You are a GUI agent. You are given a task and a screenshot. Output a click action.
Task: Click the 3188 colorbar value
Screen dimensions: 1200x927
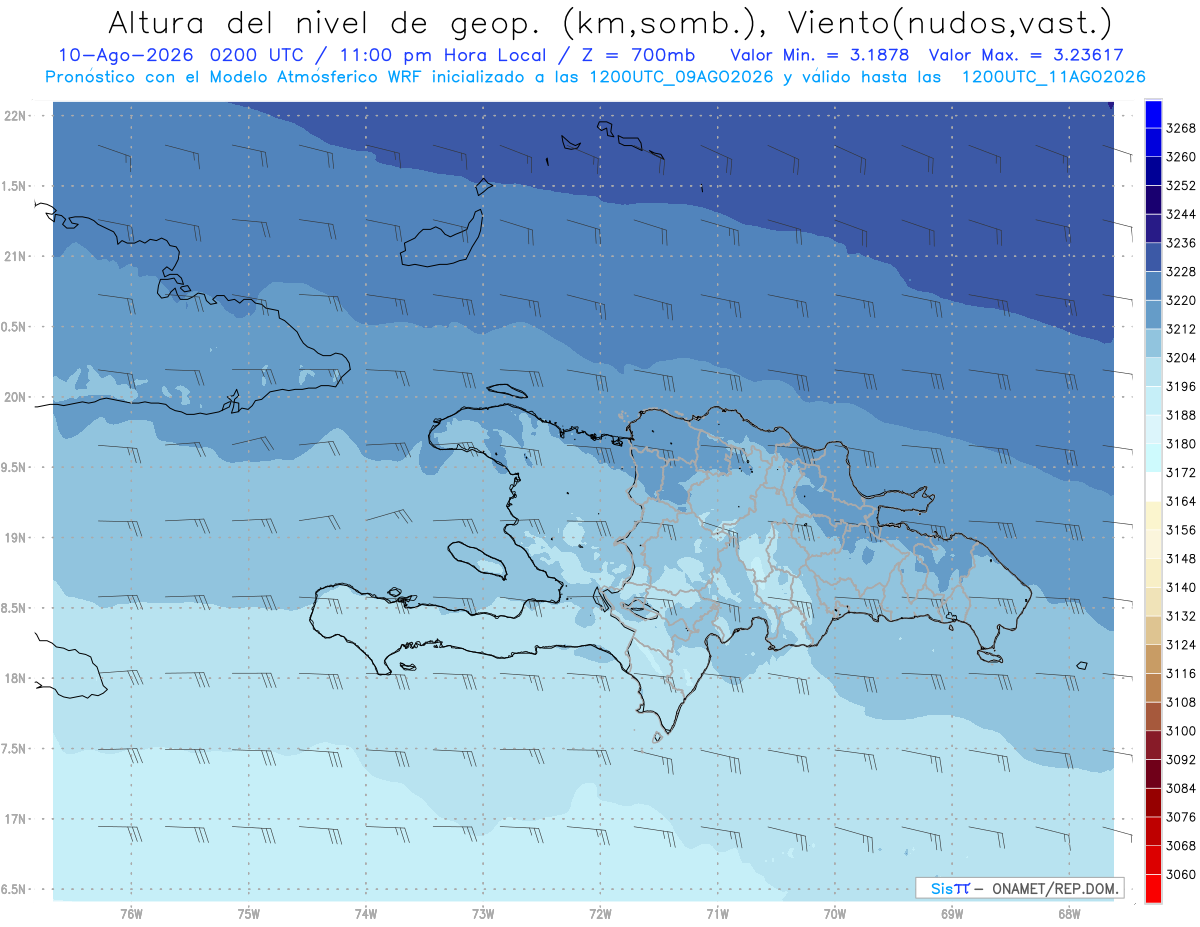[1181, 415]
